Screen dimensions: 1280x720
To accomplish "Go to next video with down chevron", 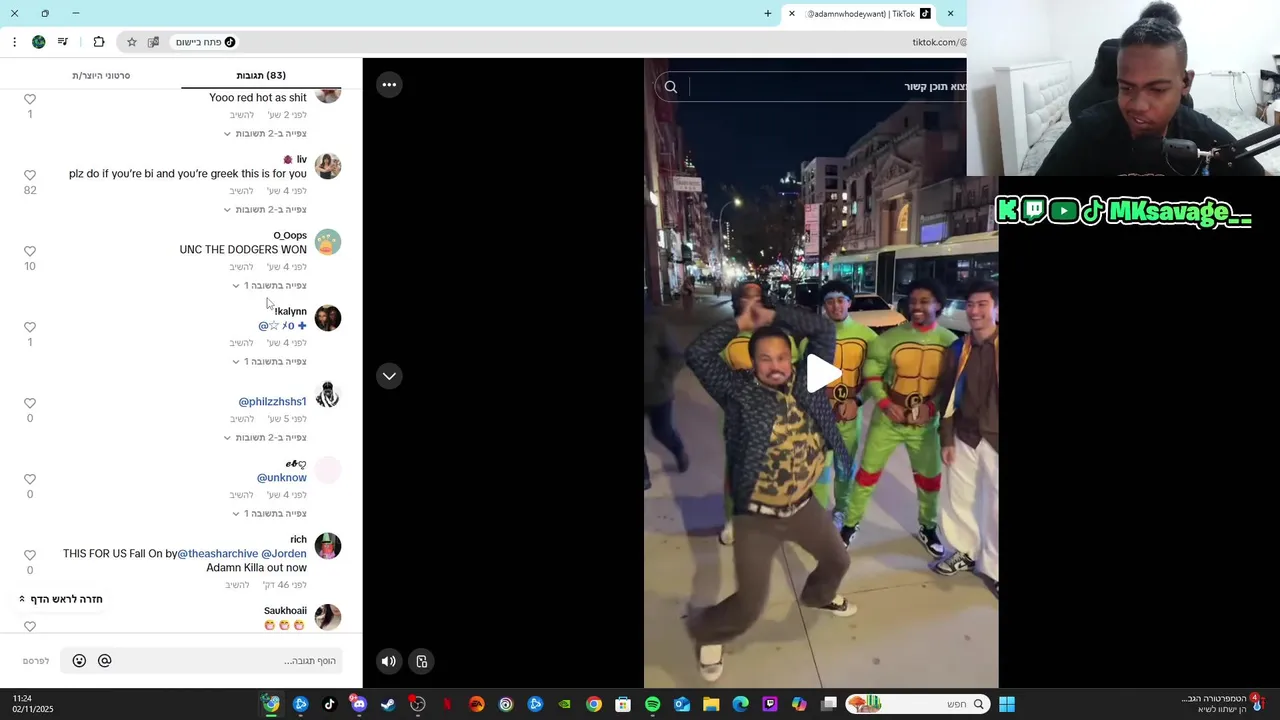I will coord(389,376).
